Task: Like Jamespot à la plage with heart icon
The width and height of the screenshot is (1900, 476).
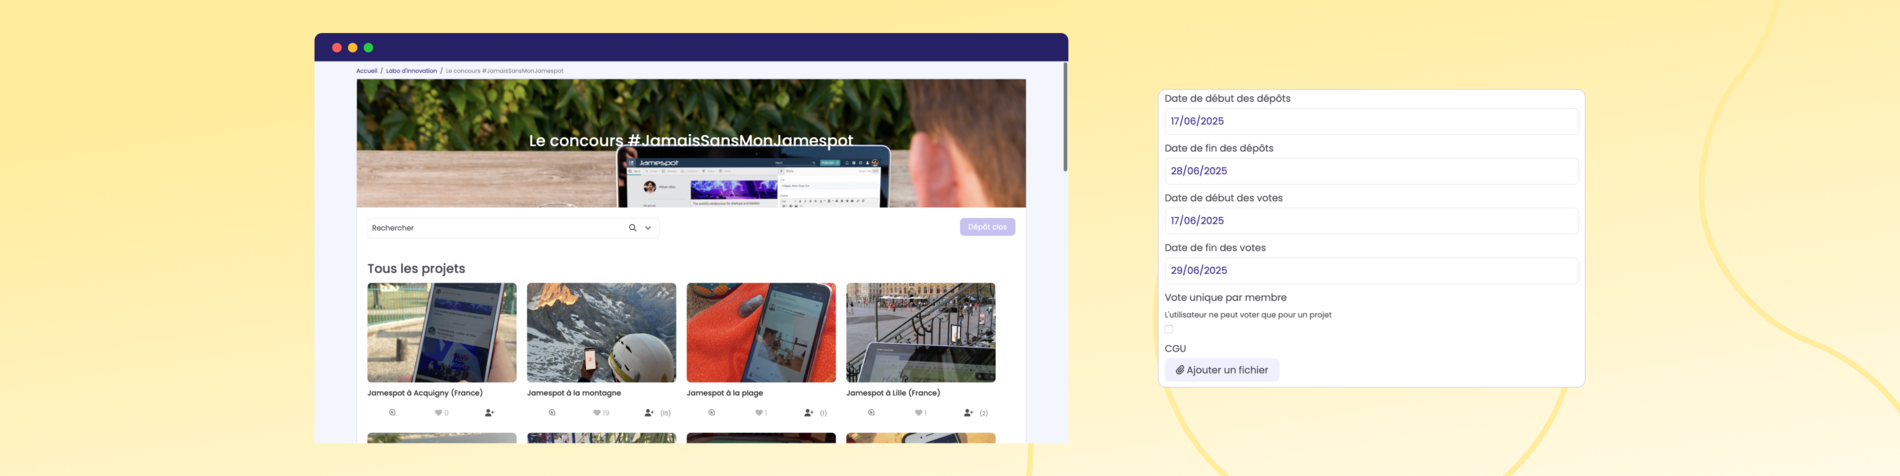Action: (x=758, y=412)
